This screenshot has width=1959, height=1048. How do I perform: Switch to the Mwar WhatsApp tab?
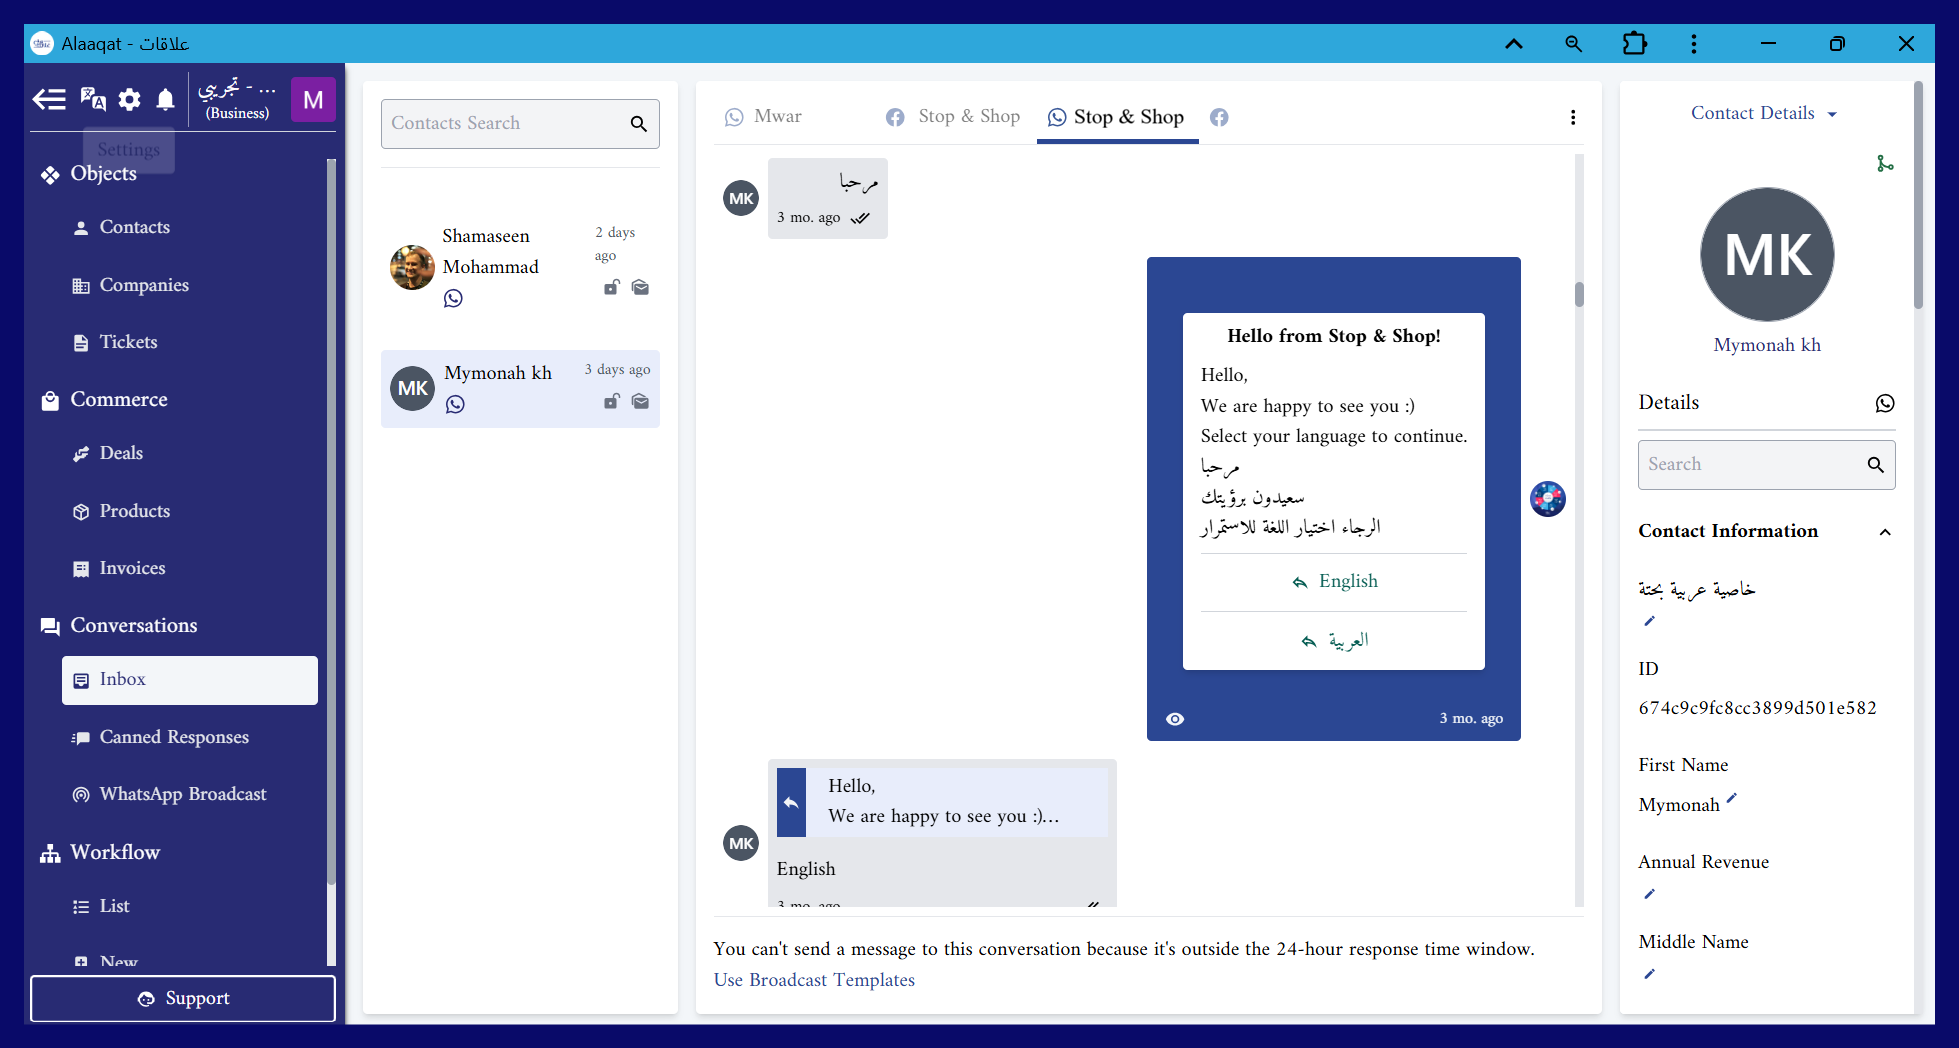point(764,117)
